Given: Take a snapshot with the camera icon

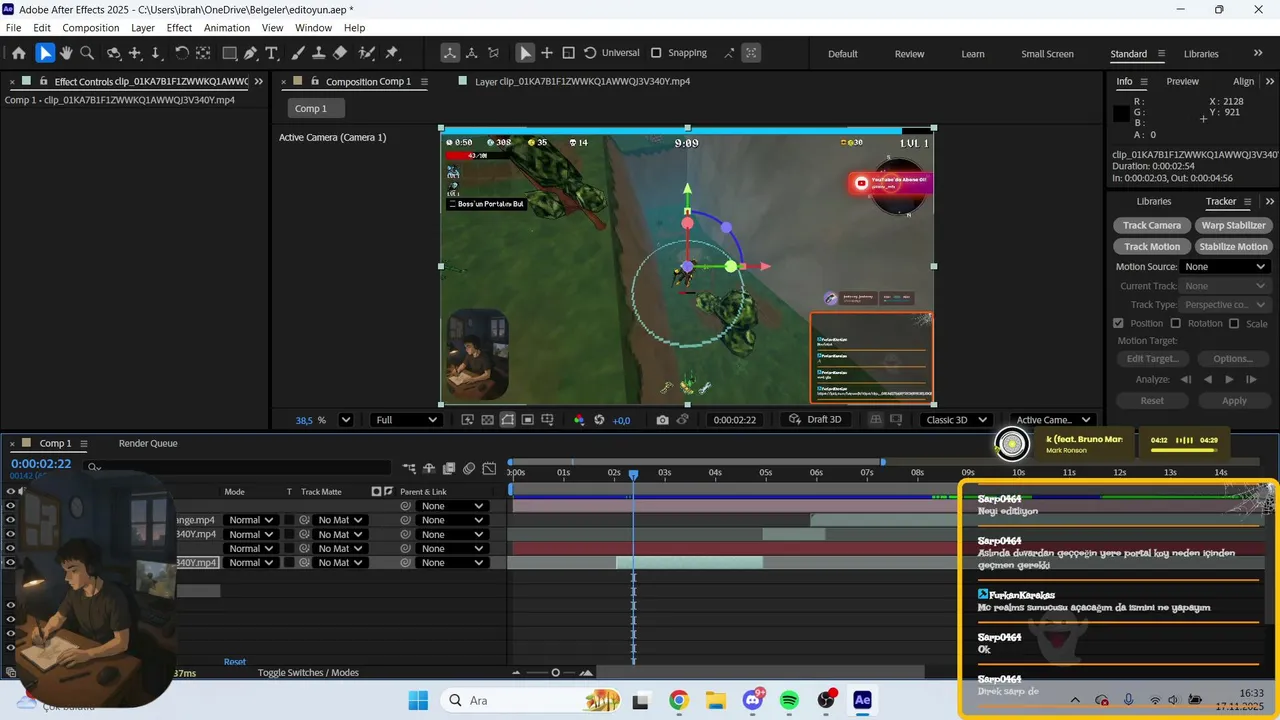Looking at the screenshot, I should [662, 420].
